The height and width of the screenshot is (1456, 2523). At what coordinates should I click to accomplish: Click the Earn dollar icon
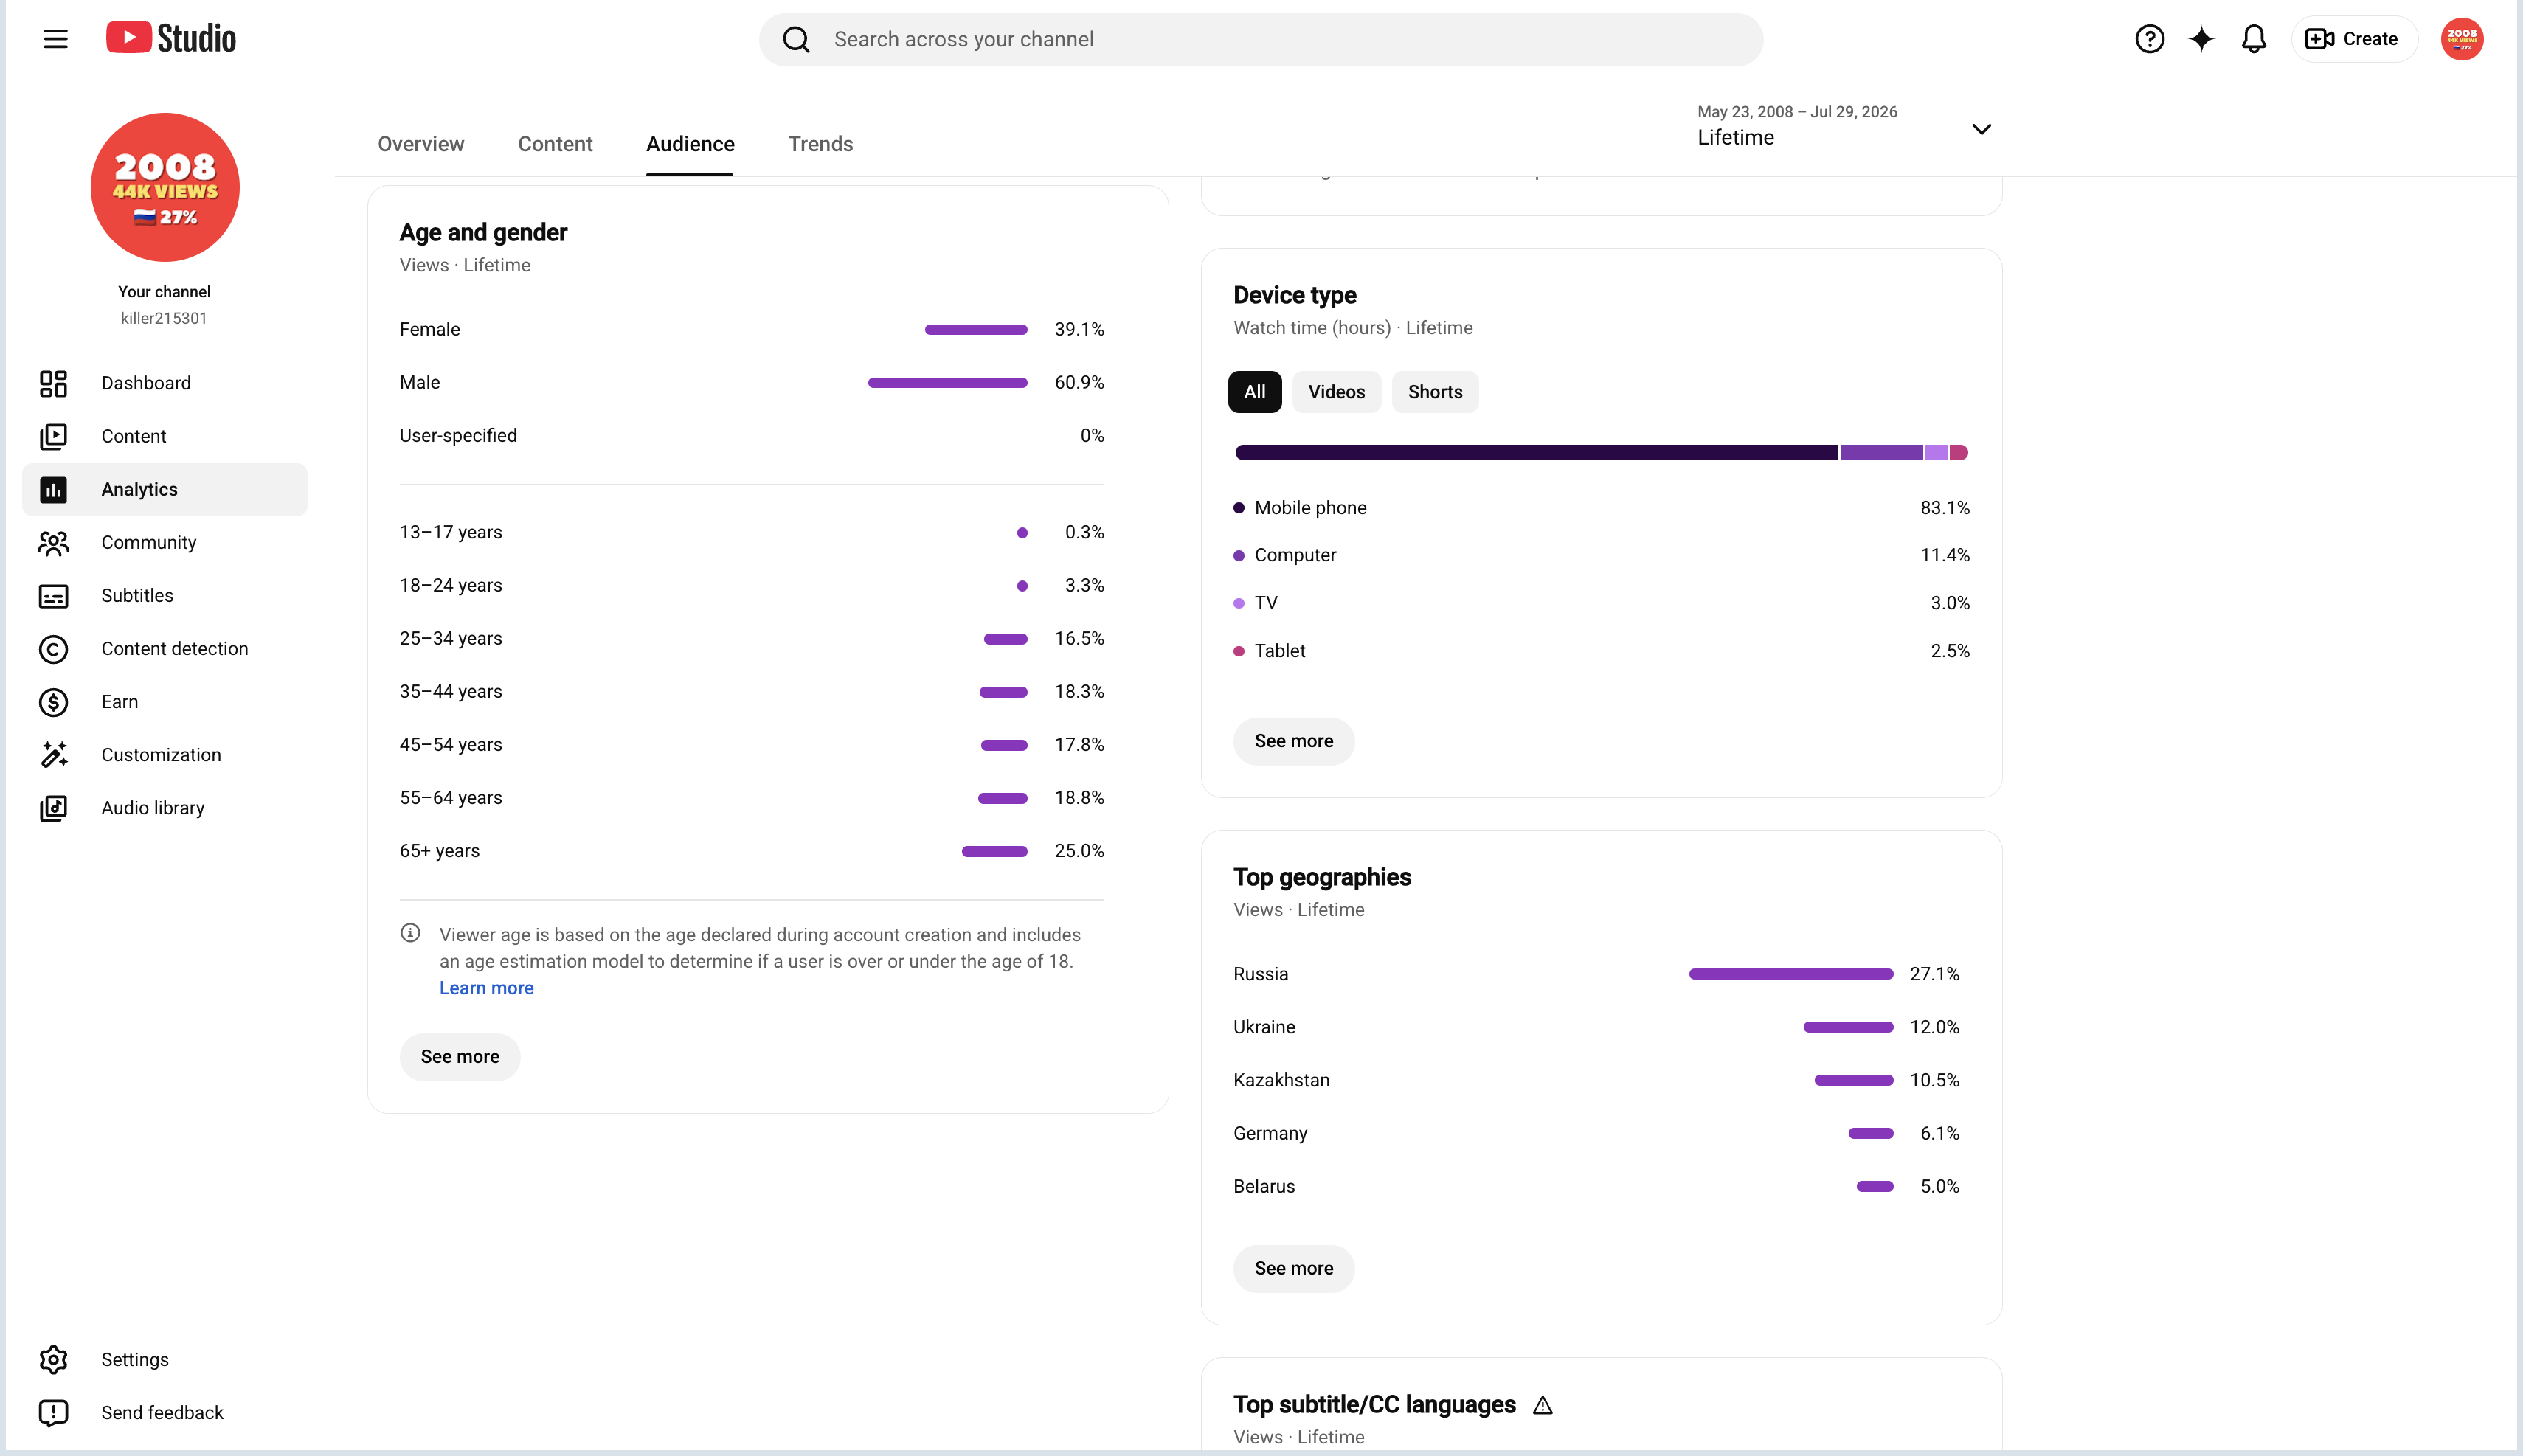pos(53,702)
